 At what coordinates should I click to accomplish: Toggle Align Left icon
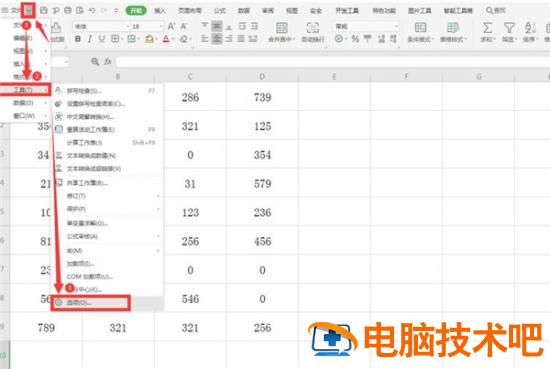pos(205,39)
